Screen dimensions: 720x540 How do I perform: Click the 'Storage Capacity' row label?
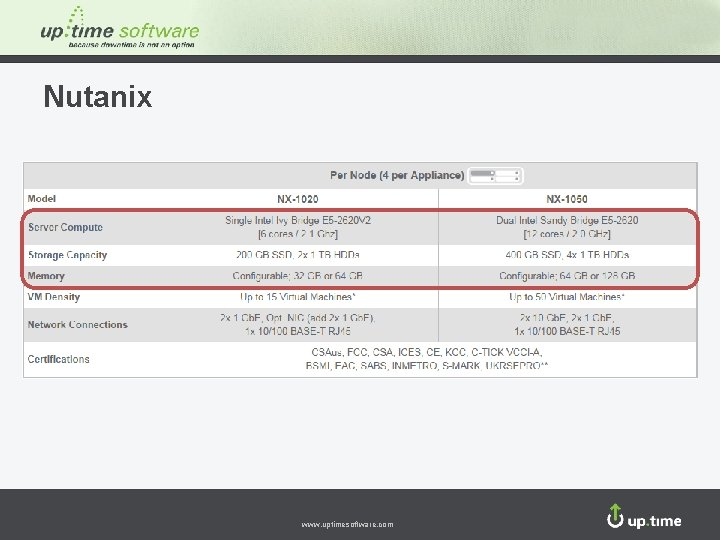(68, 255)
